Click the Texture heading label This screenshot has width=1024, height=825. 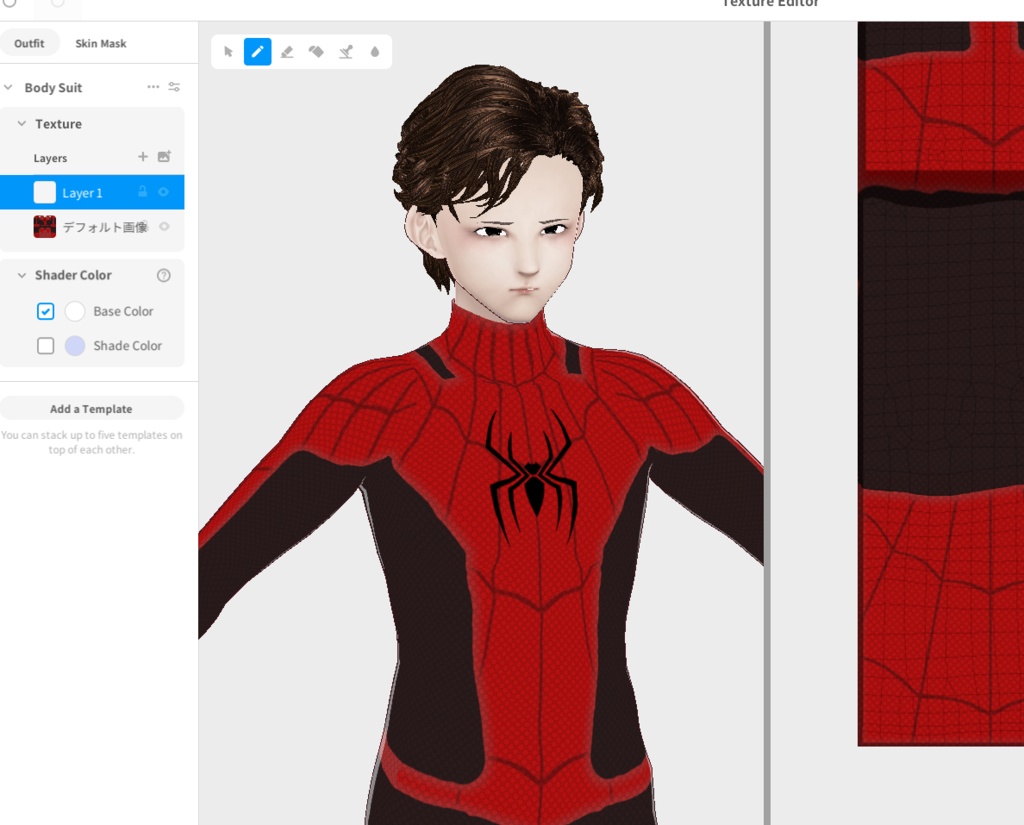[x=58, y=124]
